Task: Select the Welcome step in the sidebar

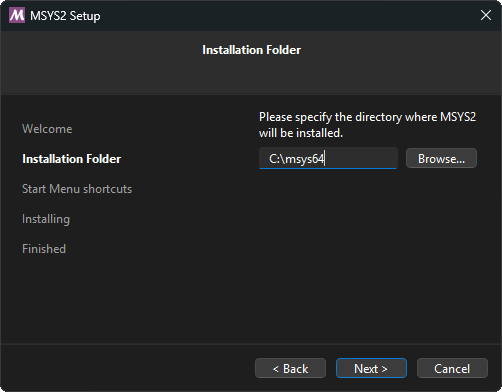Action: pyautogui.click(x=47, y=129)
